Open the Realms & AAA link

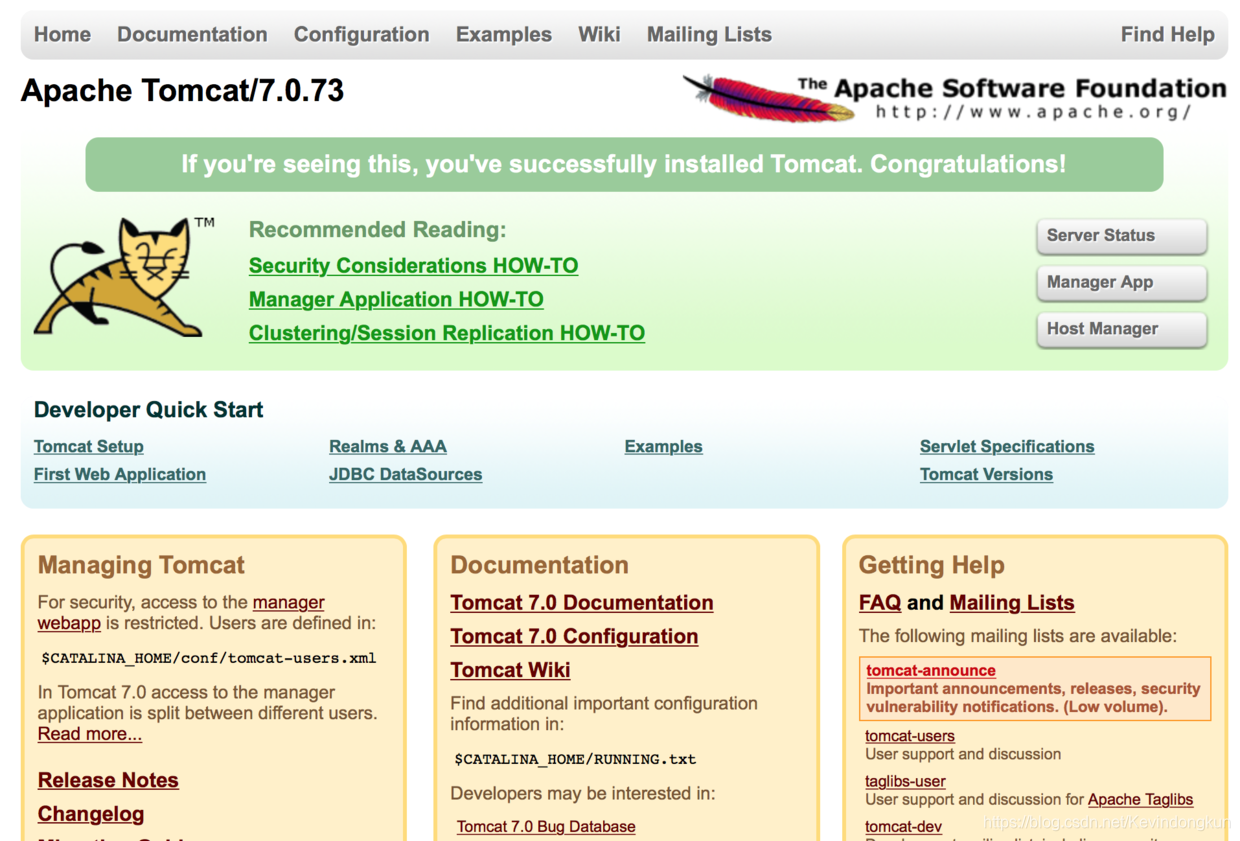[x=388, y=447]
